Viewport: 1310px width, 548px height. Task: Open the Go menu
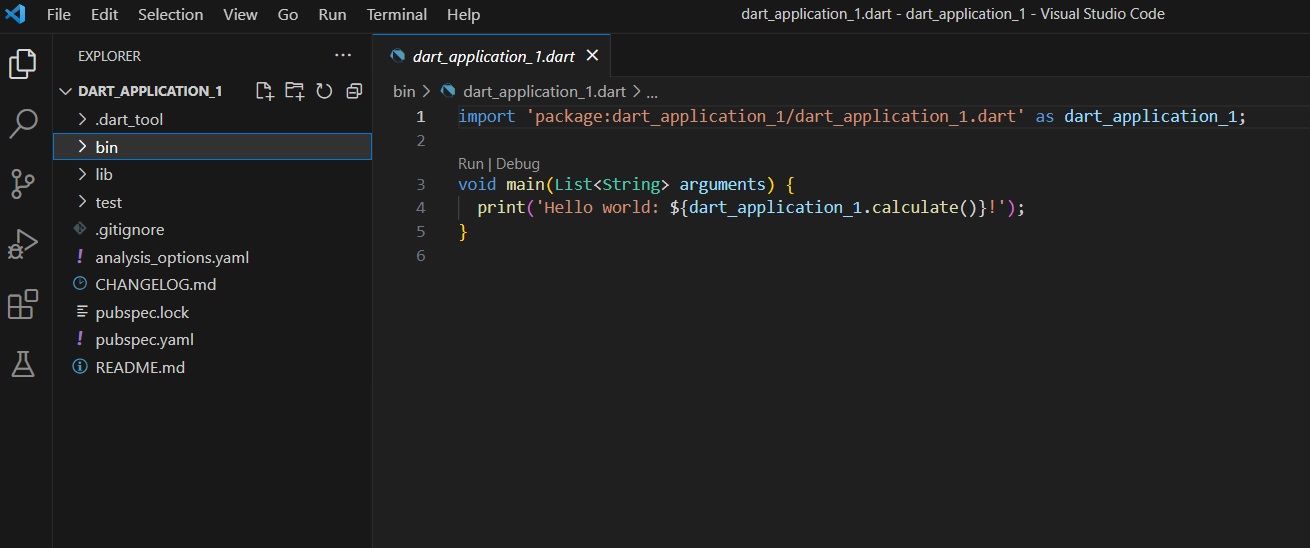tap(288, 14)
